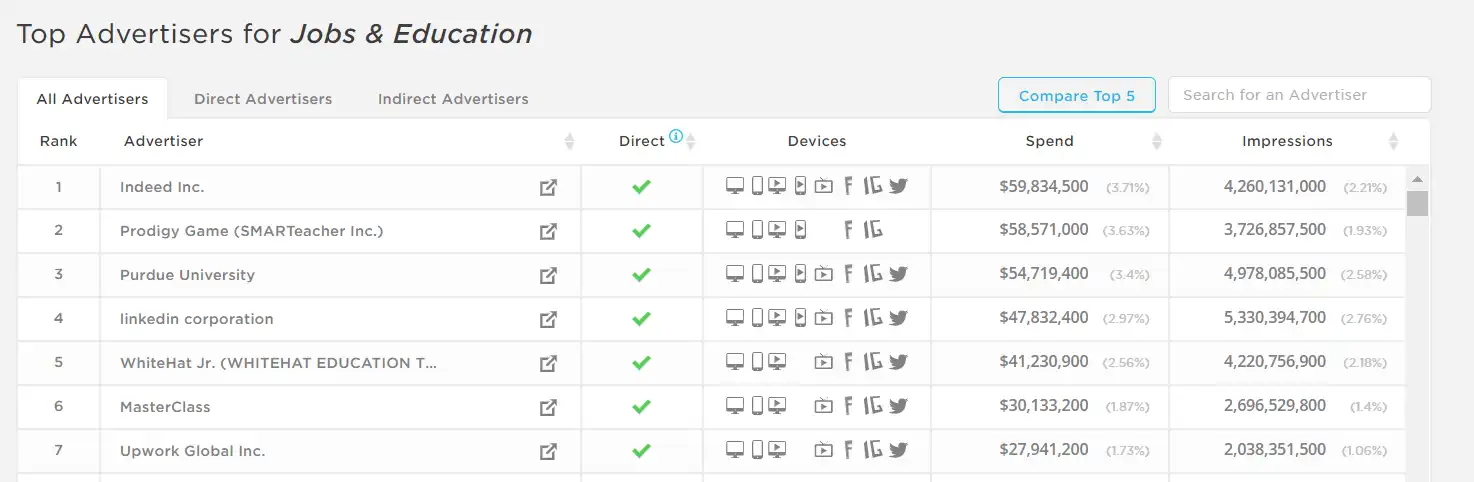Viewport: 1474px width, 482px height.
Task: Click Instagram icon in Upwork Global row
Action: [873, 450]
